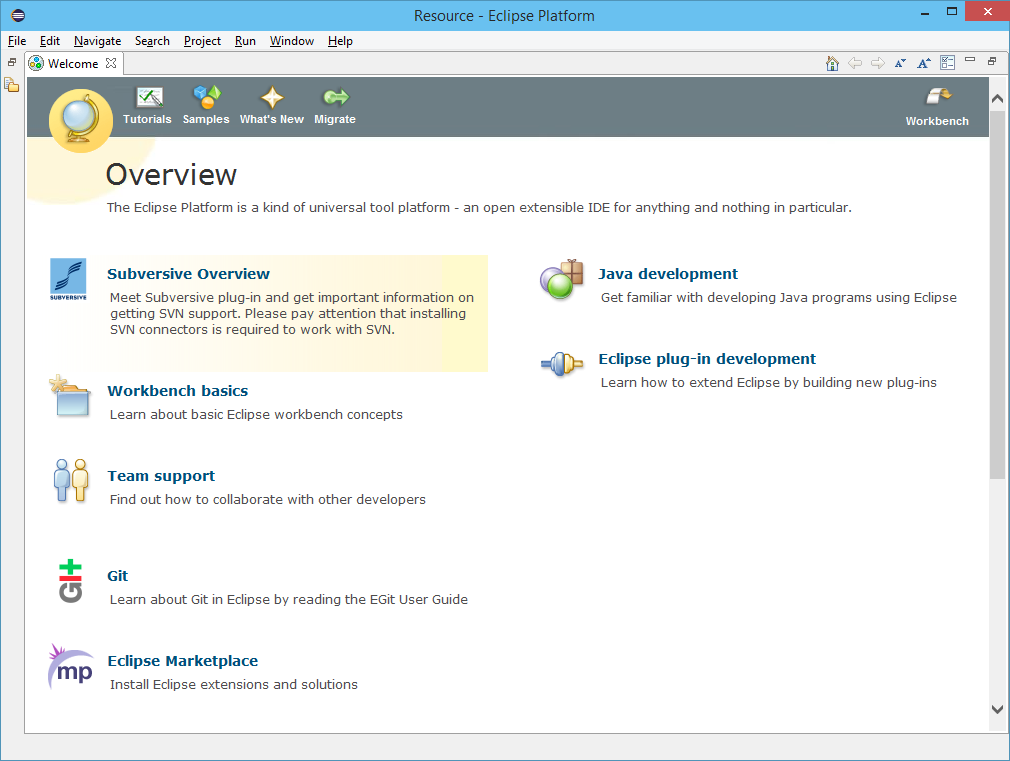Click the restore icon in the left trim
This screenshot has height=761, width=1010.
(12, 62)
